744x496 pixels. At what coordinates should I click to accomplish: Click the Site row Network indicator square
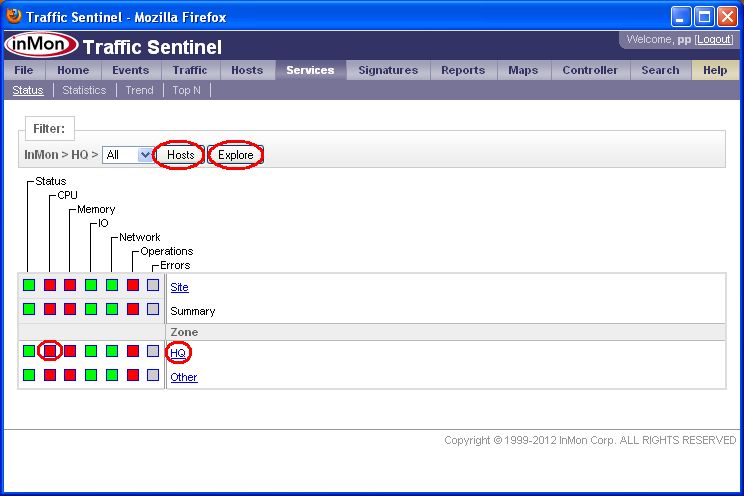[x=112, y=285]
